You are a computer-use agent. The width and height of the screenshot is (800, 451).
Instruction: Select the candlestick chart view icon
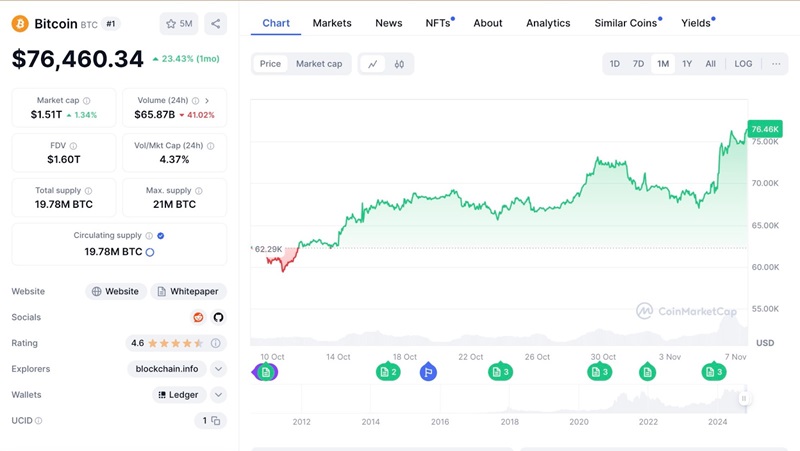[x=399, y=64]
